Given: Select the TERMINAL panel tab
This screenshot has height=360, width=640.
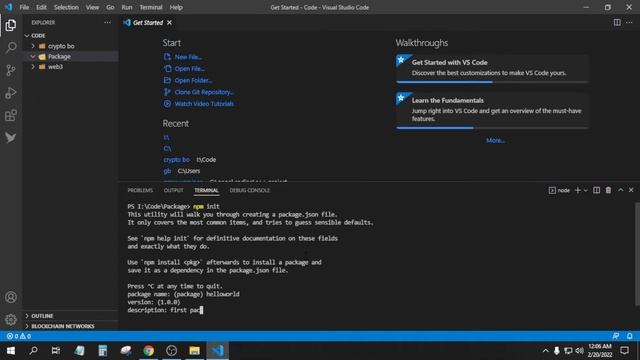Looking at the screenshot, I should [207, 190].
